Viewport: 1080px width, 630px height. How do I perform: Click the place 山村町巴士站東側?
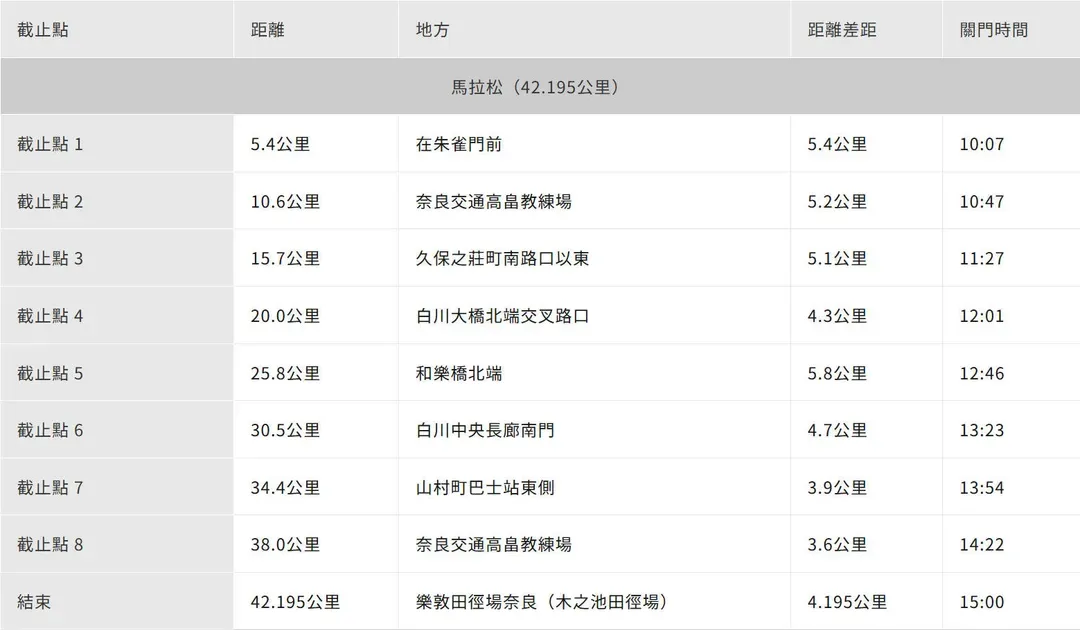pyautogui.click(x=485, y=487)
